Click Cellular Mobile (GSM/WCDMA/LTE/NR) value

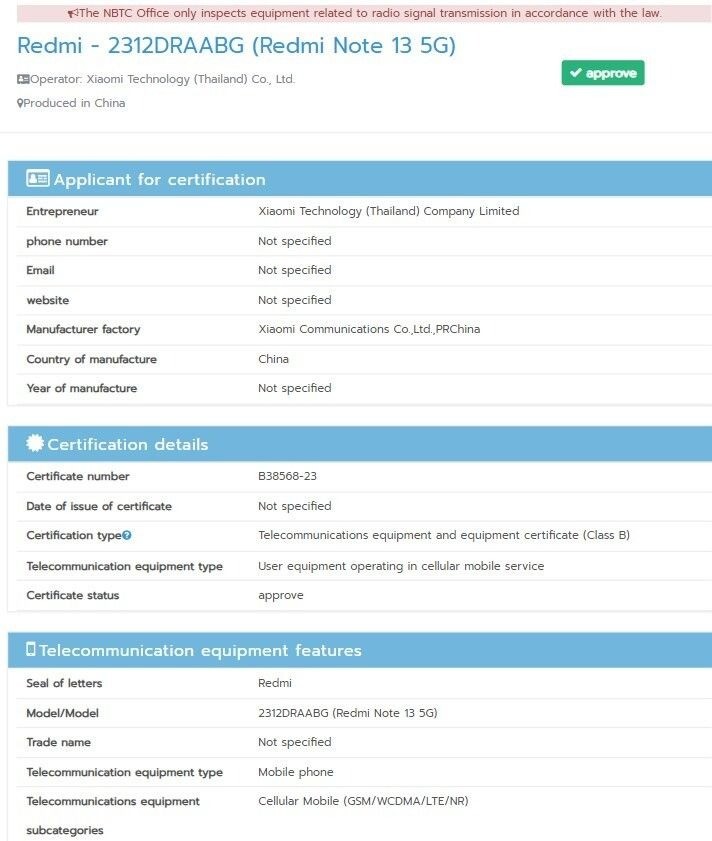363,801
